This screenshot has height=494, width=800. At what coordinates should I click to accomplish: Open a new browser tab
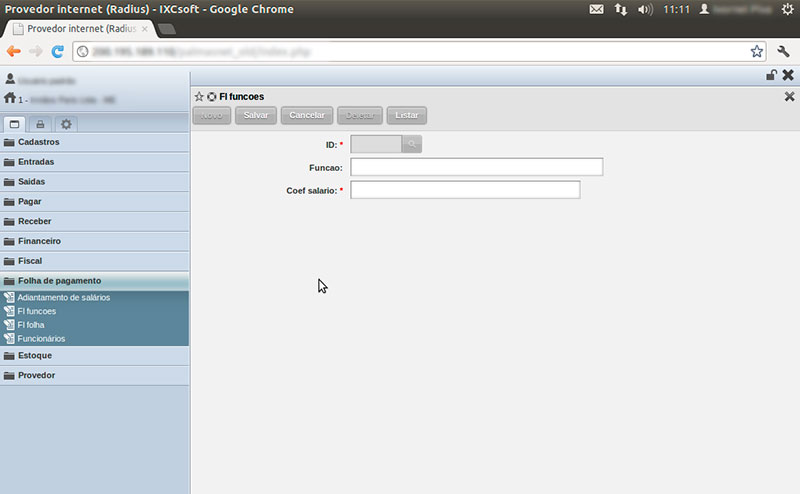166,29
